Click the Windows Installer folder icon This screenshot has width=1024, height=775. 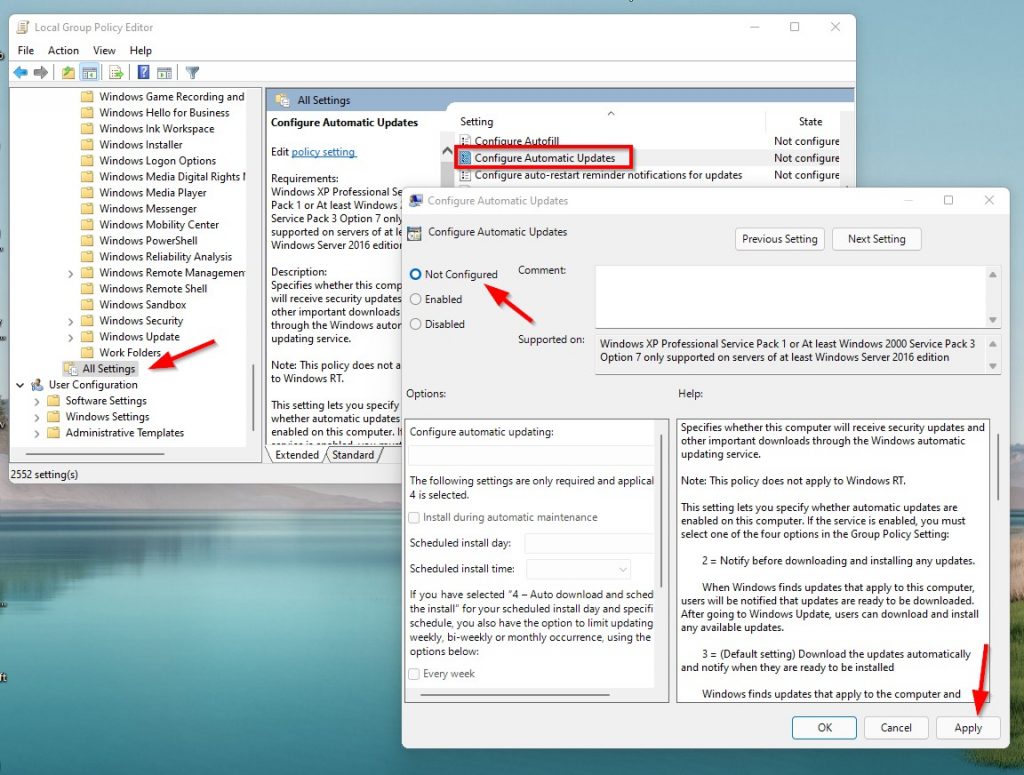click(x=87, y=144)
